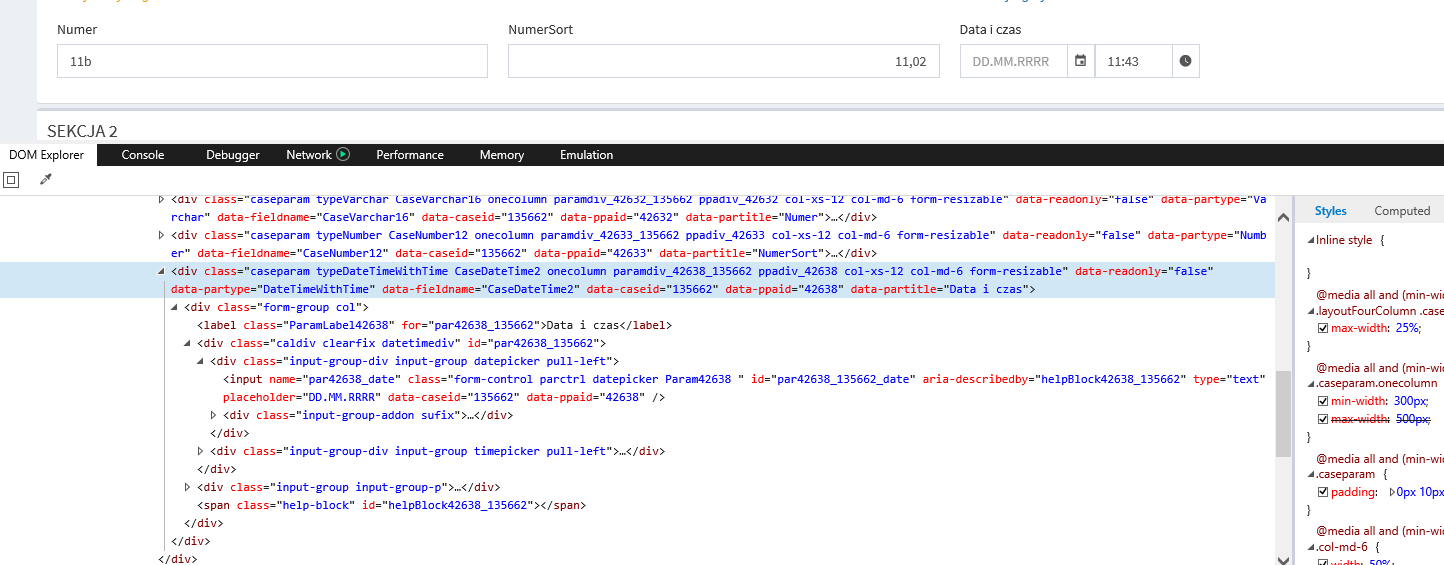
Task: Expand the input-group-addon sufix node
Action: 214,416
